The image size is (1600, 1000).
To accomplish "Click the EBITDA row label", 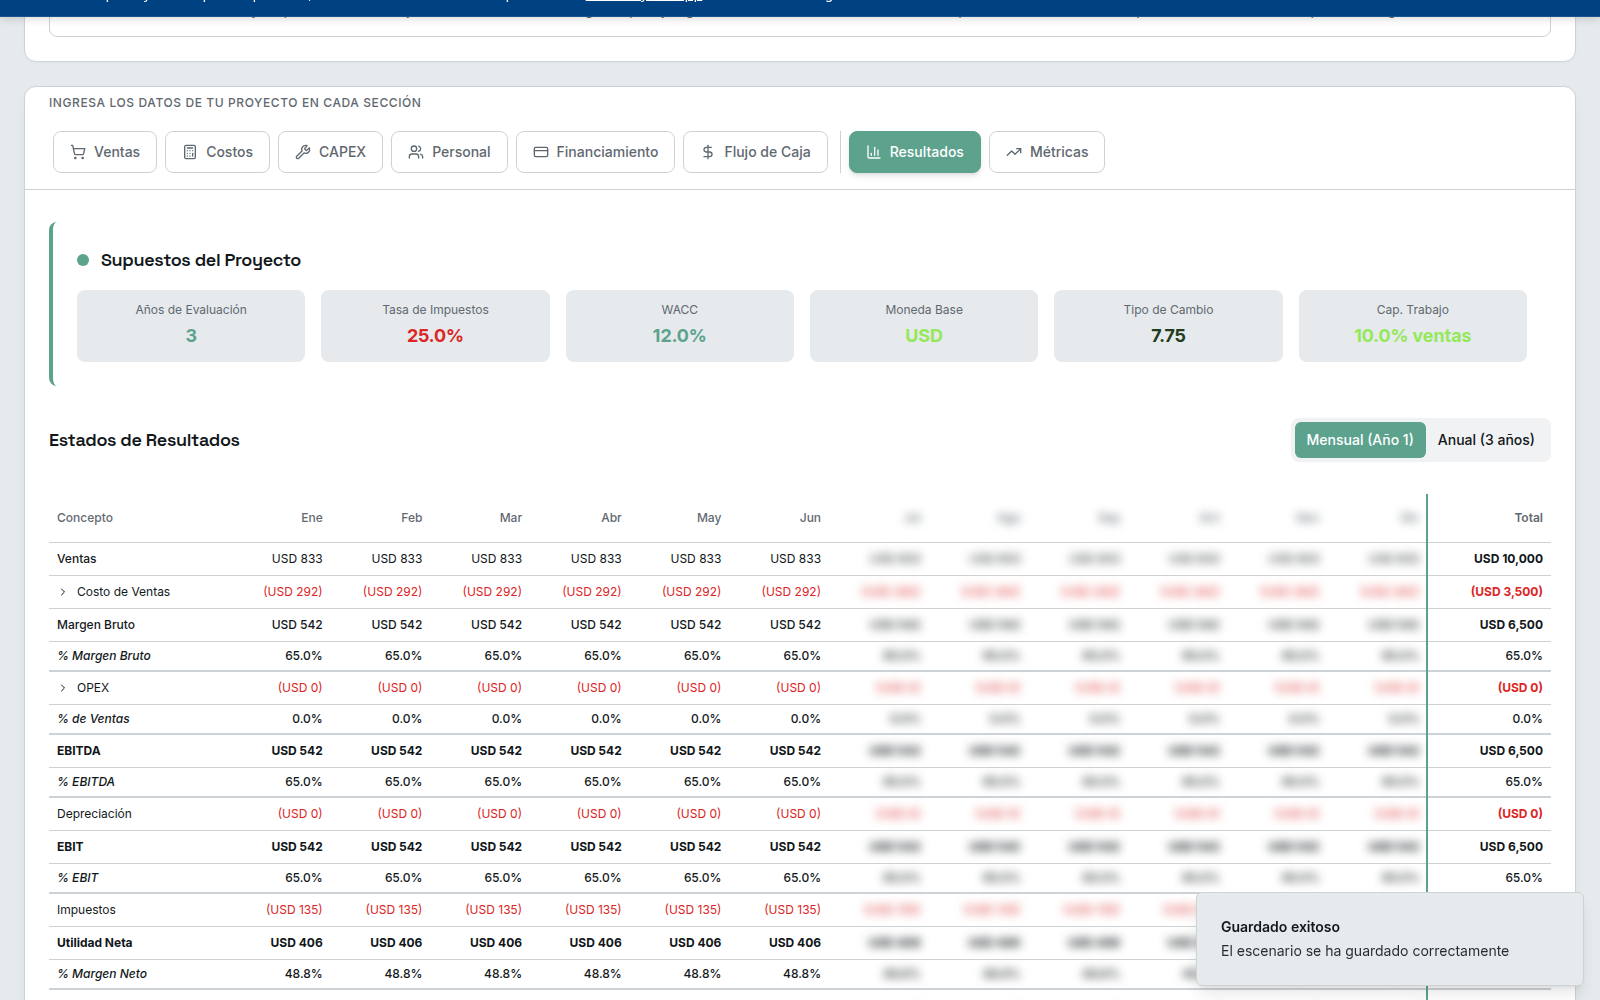I will coord(79,751).
